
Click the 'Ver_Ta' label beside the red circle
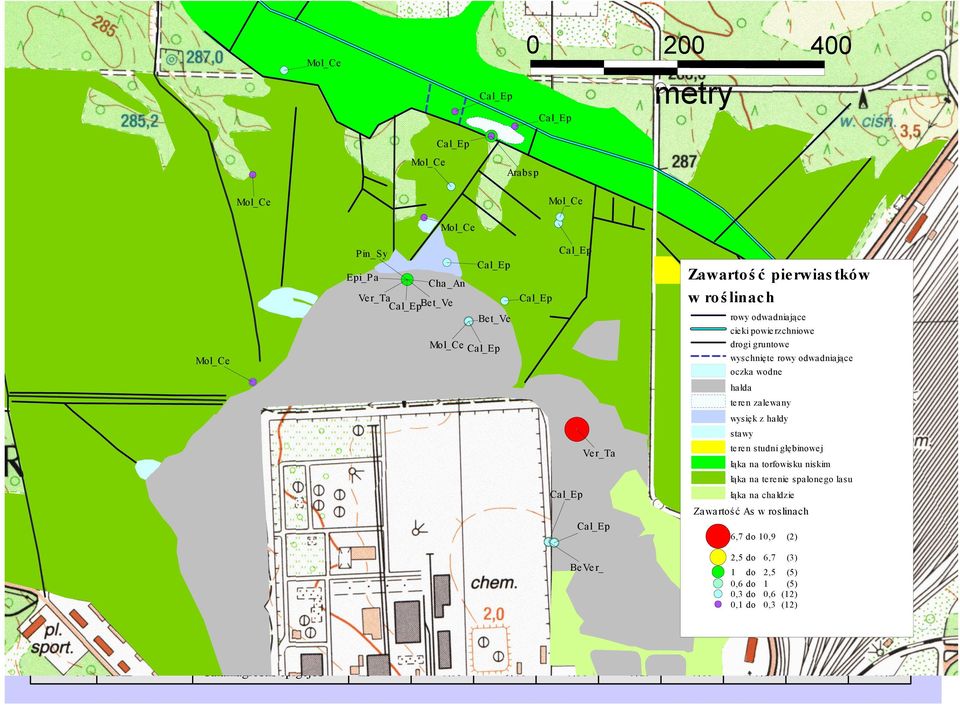click(x=599, y=453)
